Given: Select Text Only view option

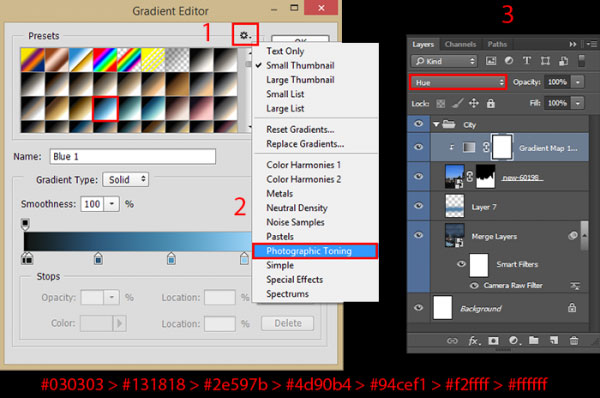Looking at the screenshot, I should (x=285, y=51).
